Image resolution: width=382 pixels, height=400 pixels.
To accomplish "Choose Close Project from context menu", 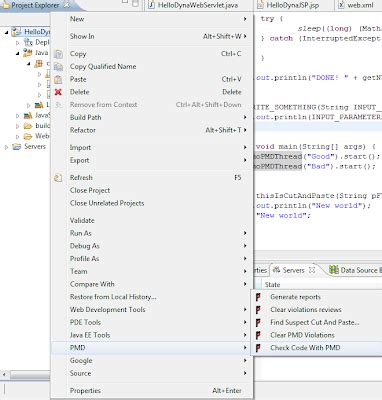I will pos(152,190).
